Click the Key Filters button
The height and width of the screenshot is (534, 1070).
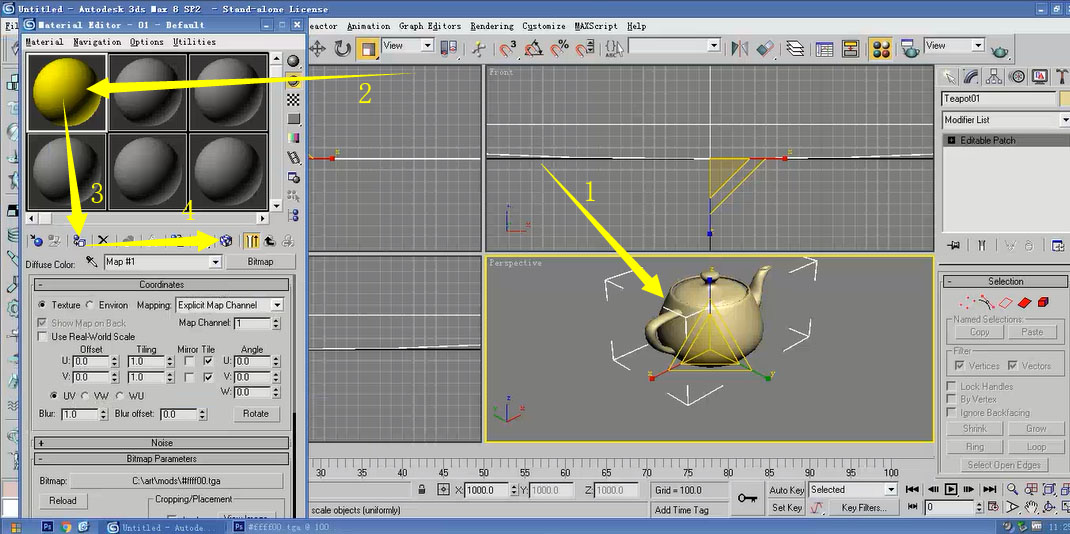pyautogui.click(x=863, y=507)
